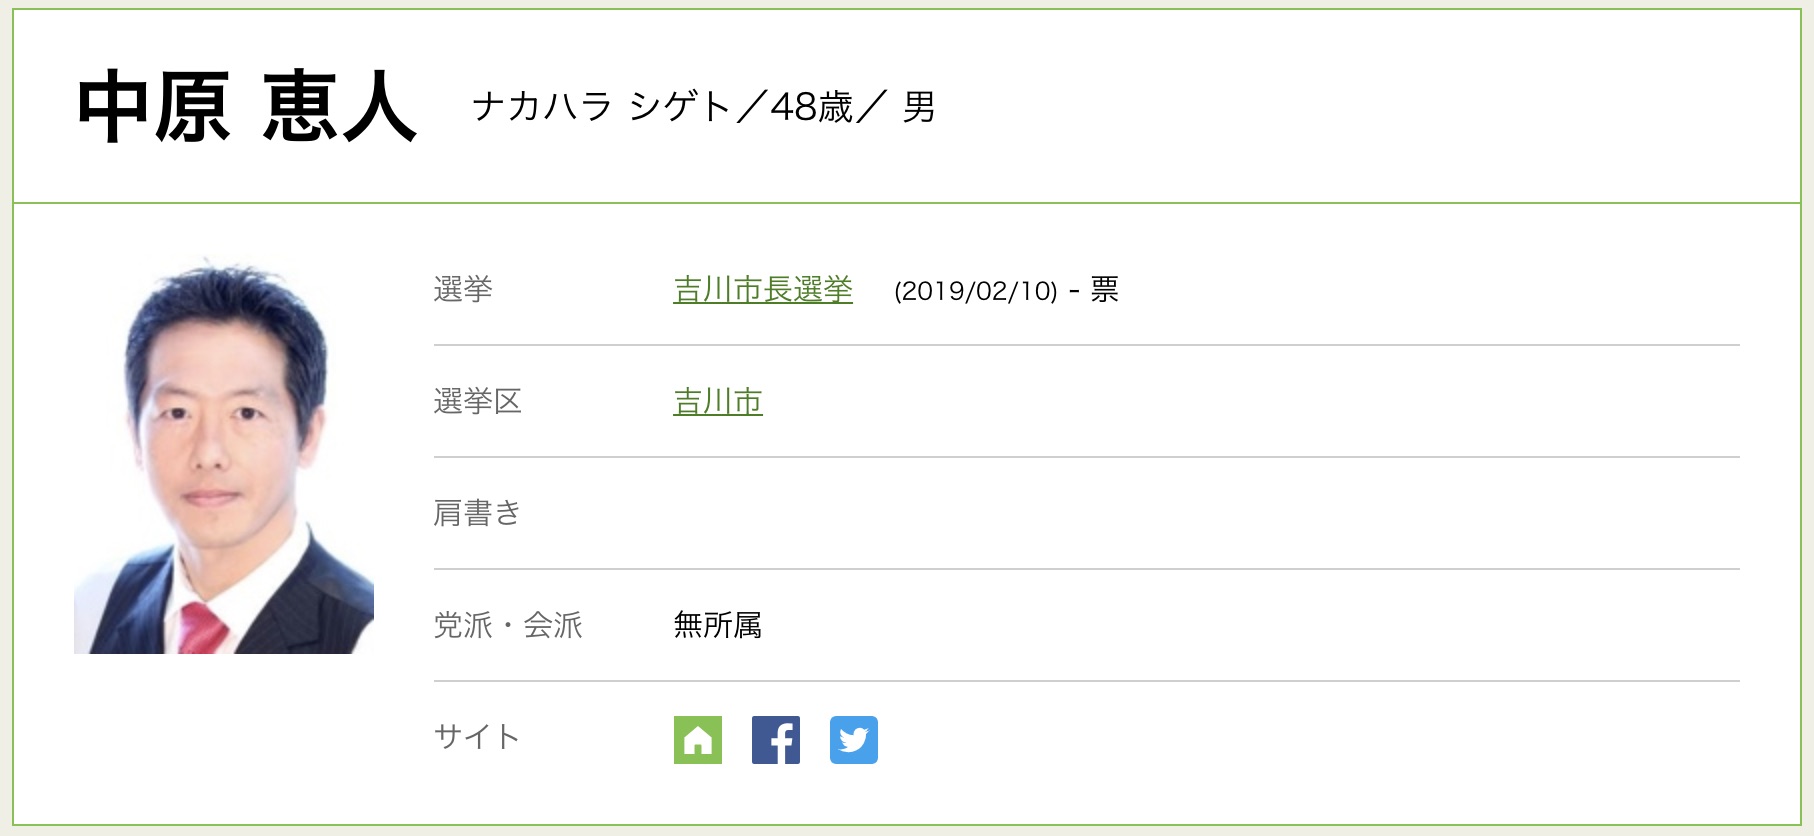Image resolution: width=1814 pixels, height=836 pixels.
Task: Open the 吉川市長選挙 election link
Action: point(763,290)
